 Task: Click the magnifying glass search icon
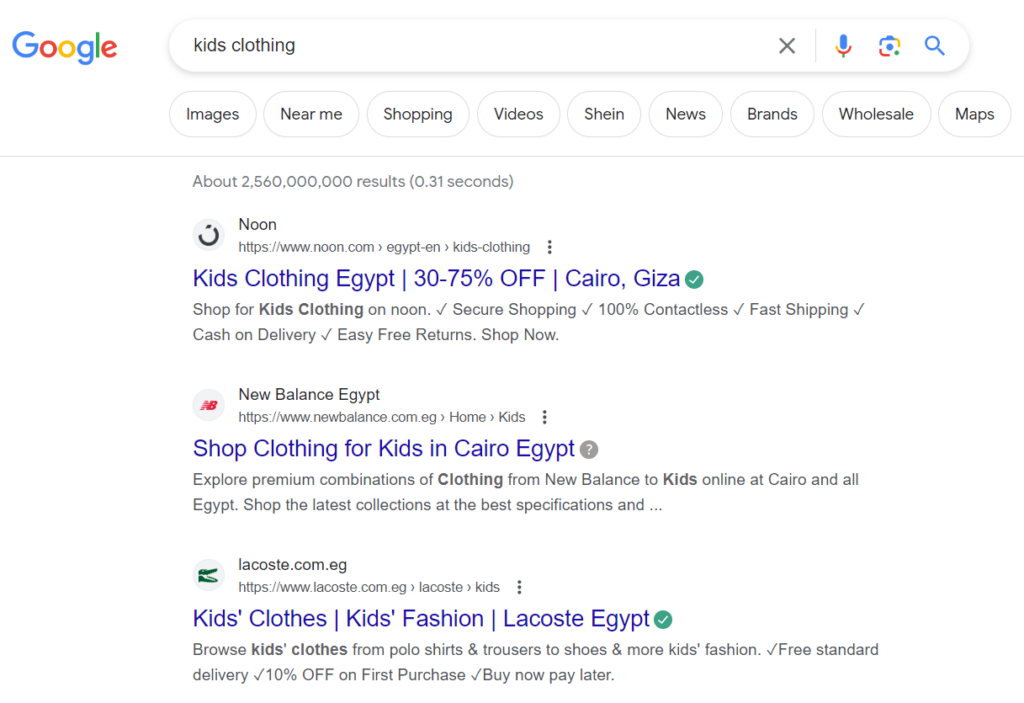(935, 46)
